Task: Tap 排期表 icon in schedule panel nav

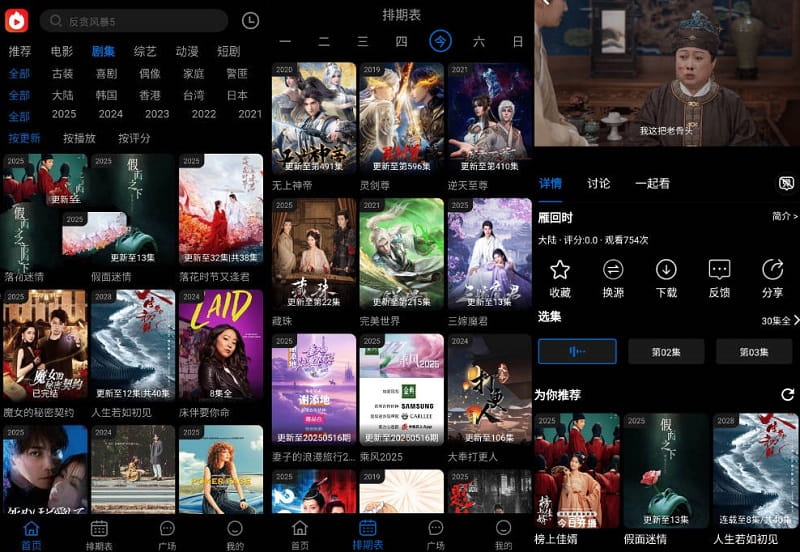Action: [x=367, y=528]
